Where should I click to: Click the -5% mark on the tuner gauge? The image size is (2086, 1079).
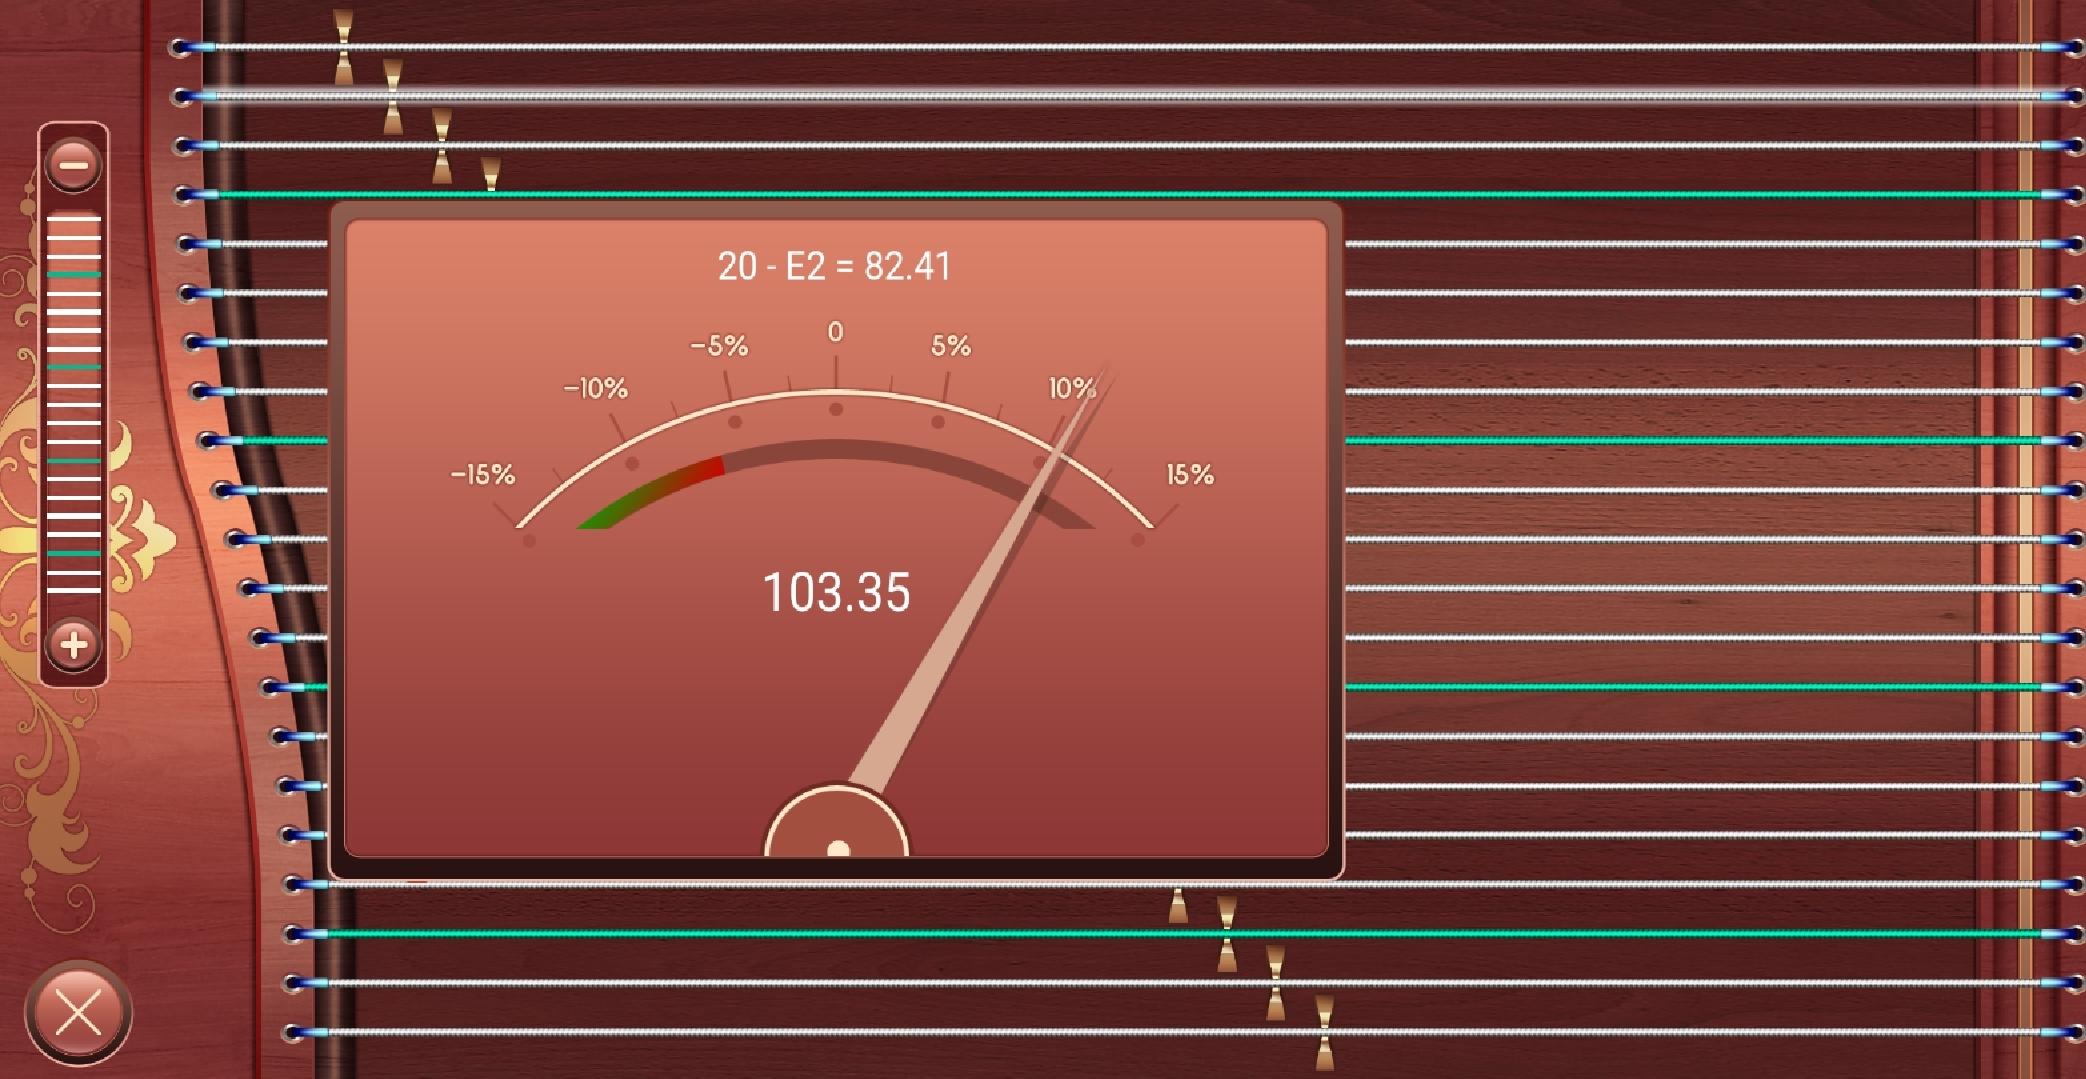click(719, 346)
